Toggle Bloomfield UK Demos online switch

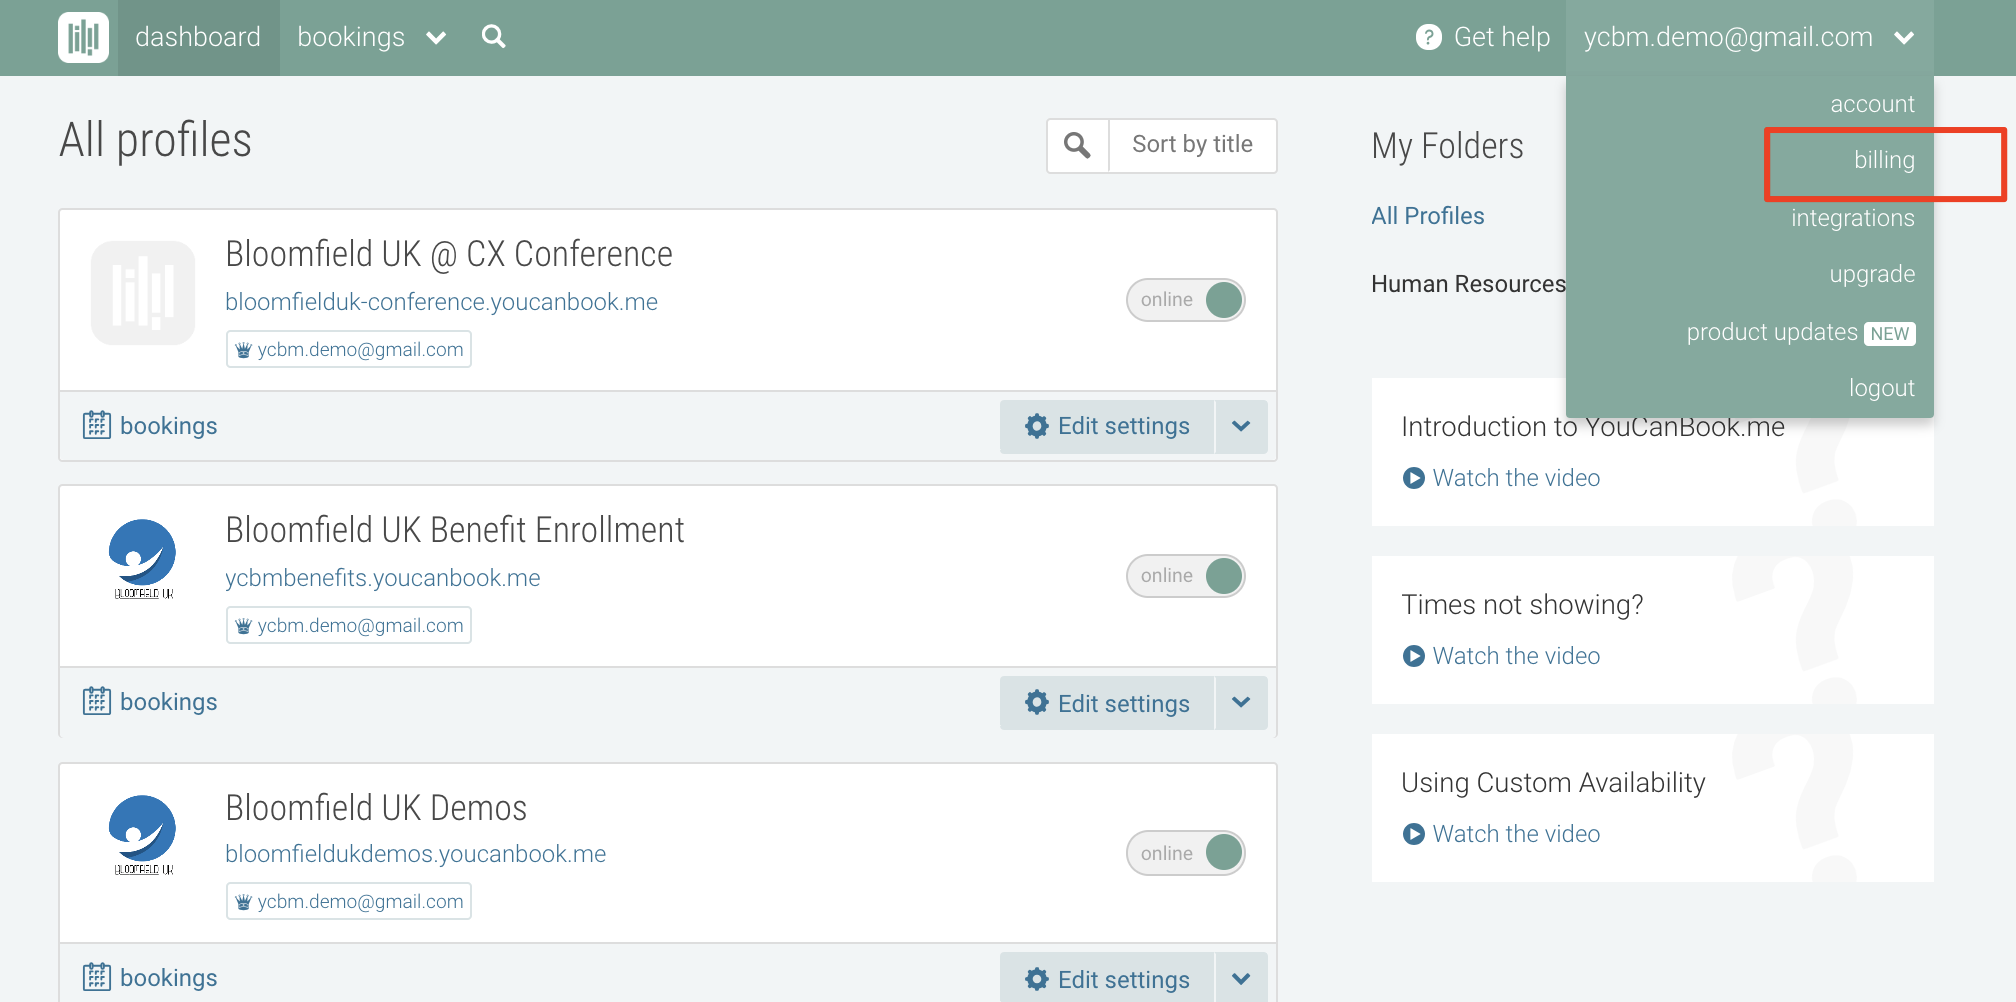(1186, 853)
